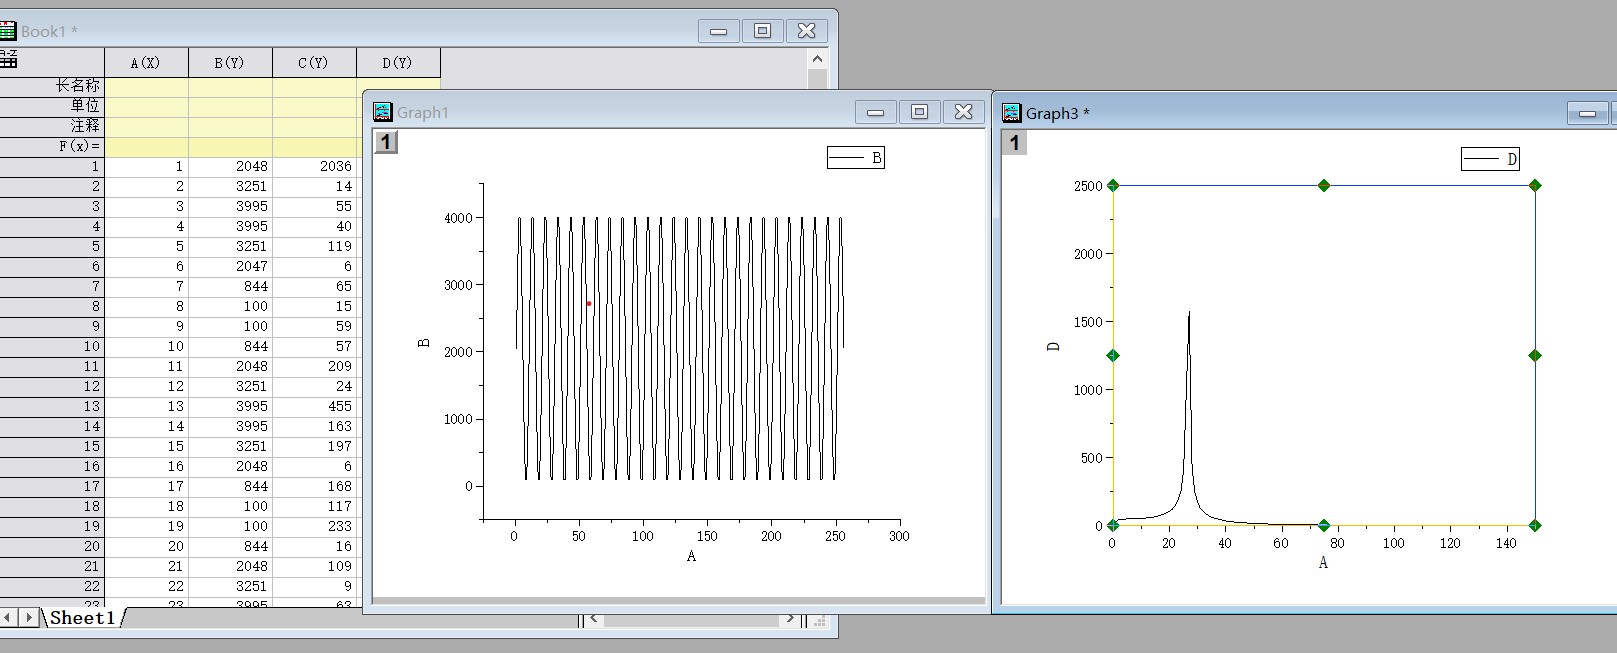Image resolution: width=1617 pixels, height=653 pixels.
Task: Select layer 1 icon in Graph3
Action: 1014,142
